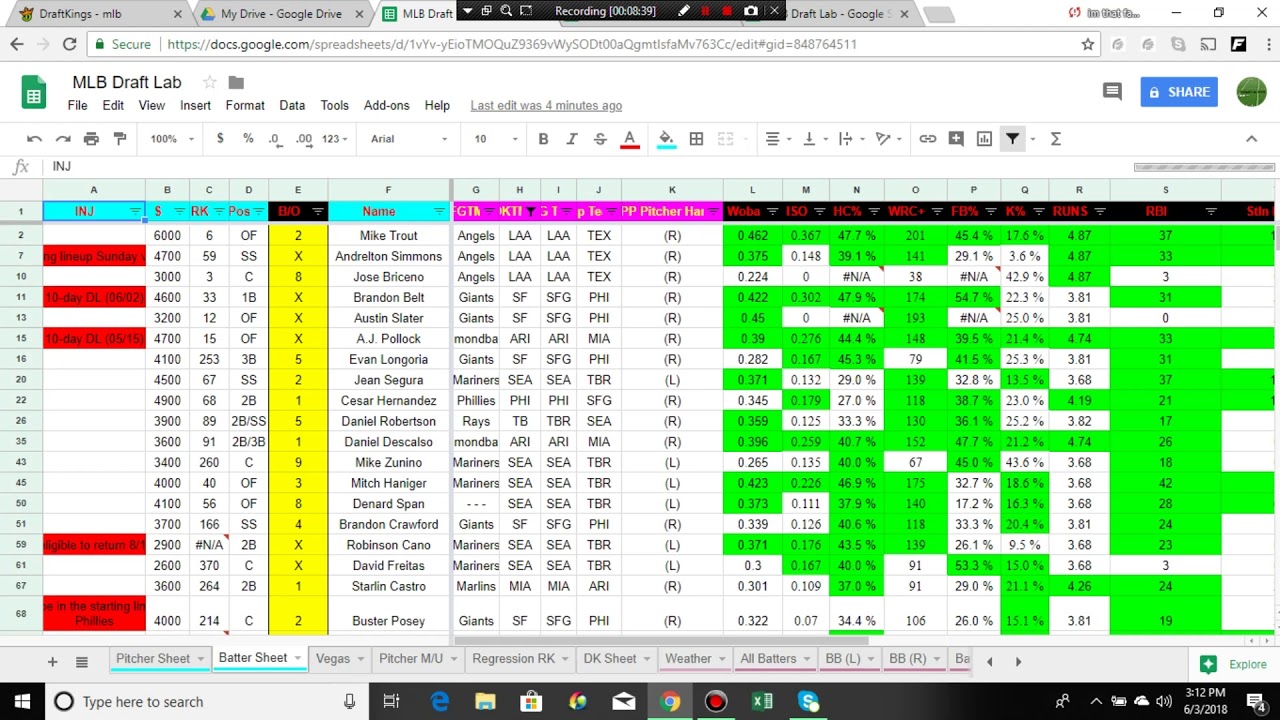This screenshot has height=720, width=1280.
Task: Open horizontal align dropdown
Action: (778, 139)
